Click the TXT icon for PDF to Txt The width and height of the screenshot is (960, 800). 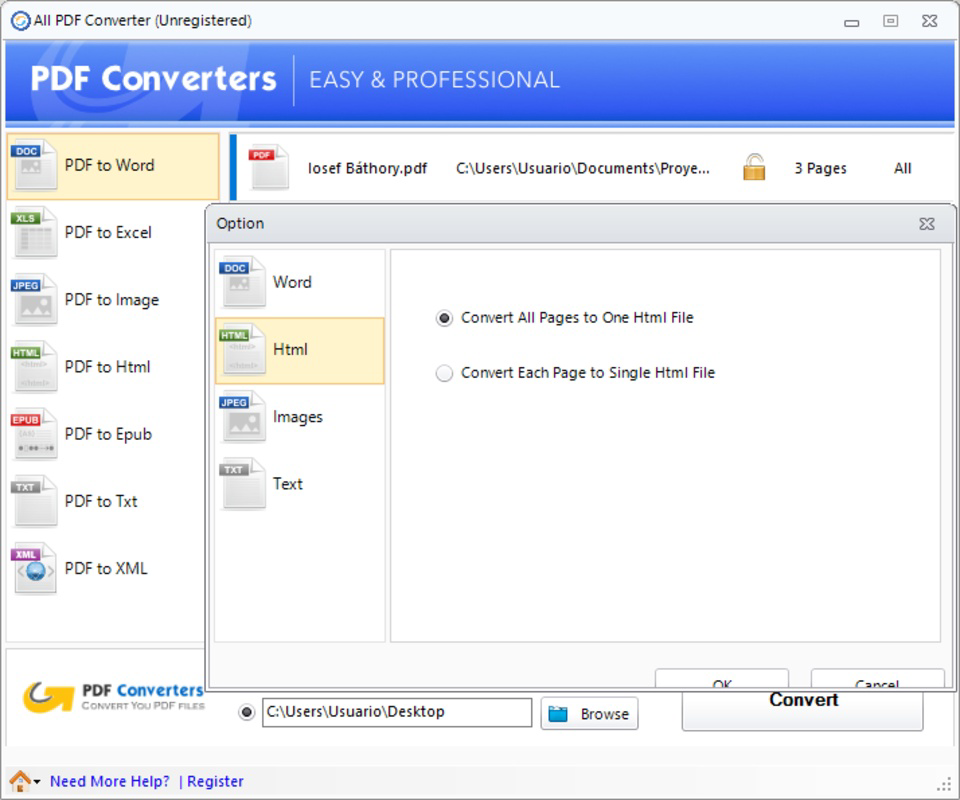pyautogui.click(x=35, y=502)
